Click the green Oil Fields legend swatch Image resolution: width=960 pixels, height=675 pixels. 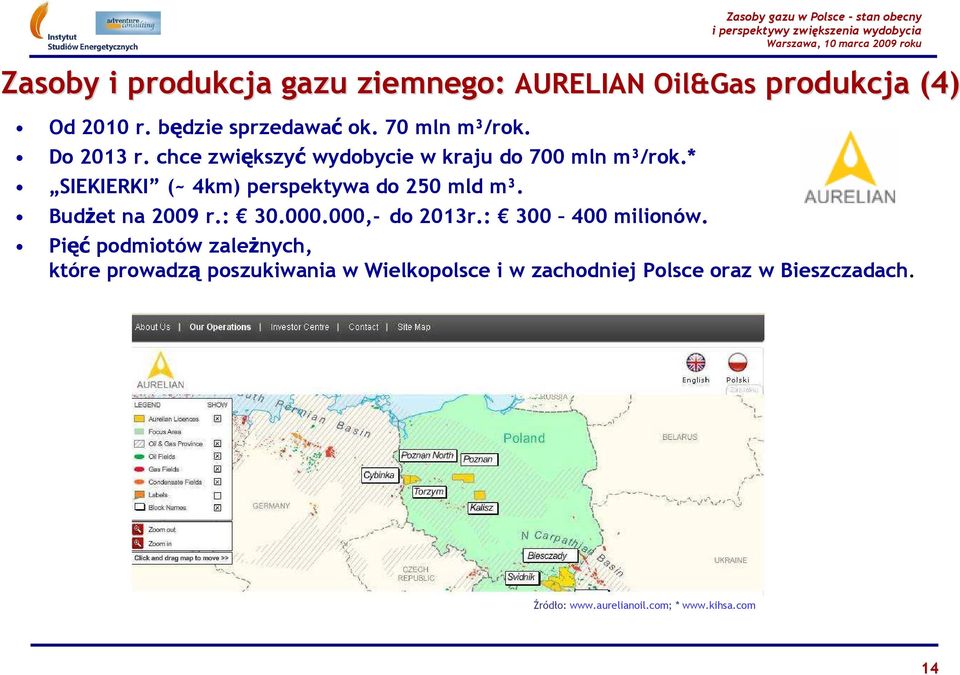coord(139,456)
